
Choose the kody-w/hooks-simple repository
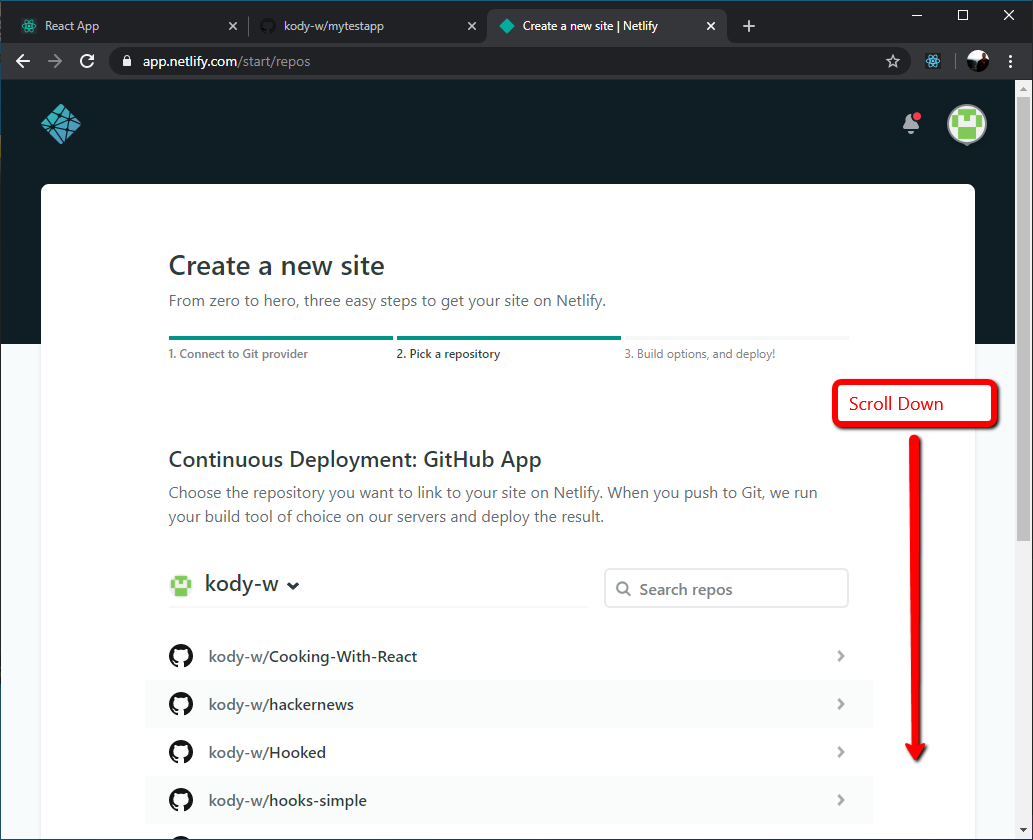(x=509, y=800)
